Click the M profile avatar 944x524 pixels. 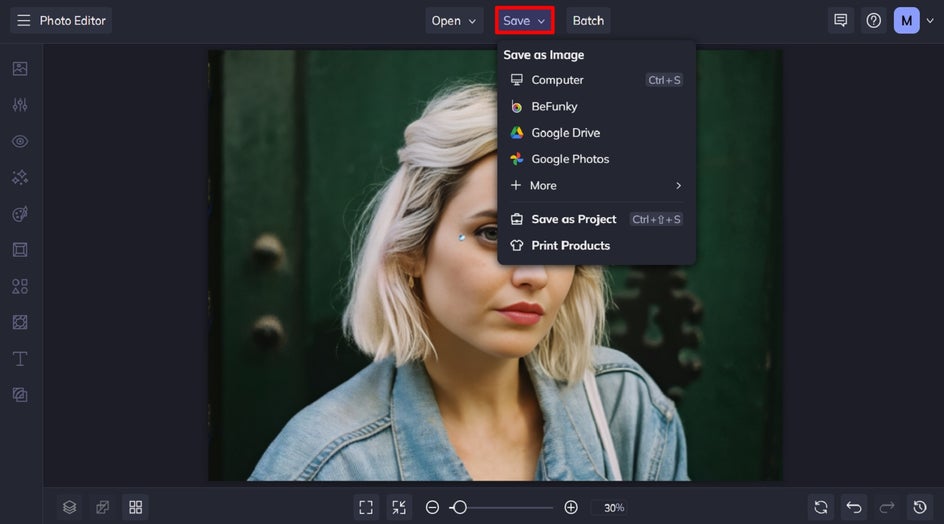coord(907,20)
